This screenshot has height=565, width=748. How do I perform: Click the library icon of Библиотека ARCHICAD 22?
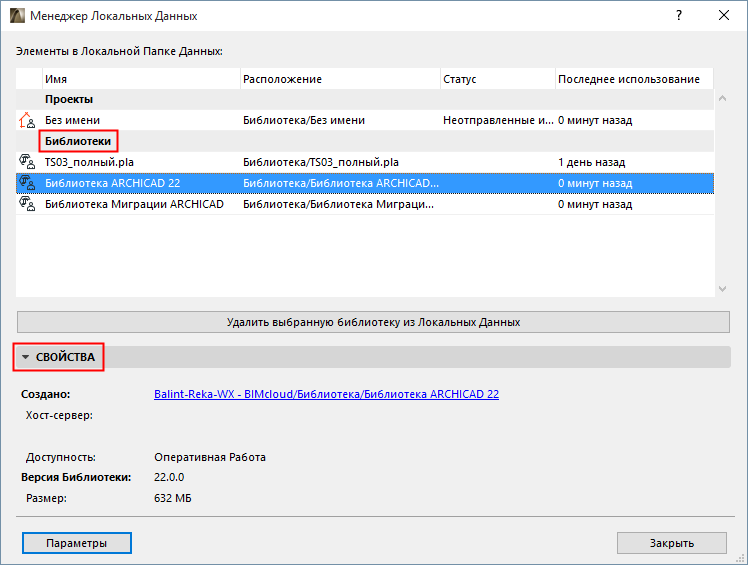(x=27, y=183)
